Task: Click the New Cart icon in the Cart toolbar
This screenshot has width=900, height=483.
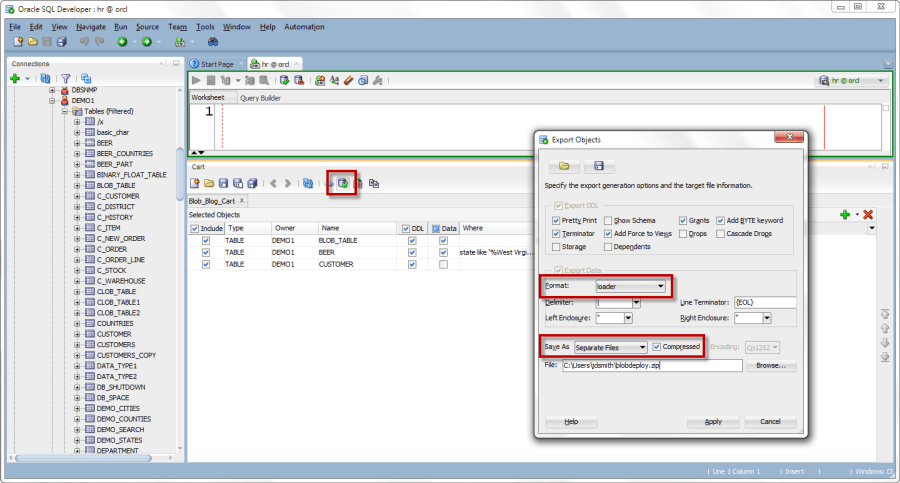Action: [x=195, y=183]
